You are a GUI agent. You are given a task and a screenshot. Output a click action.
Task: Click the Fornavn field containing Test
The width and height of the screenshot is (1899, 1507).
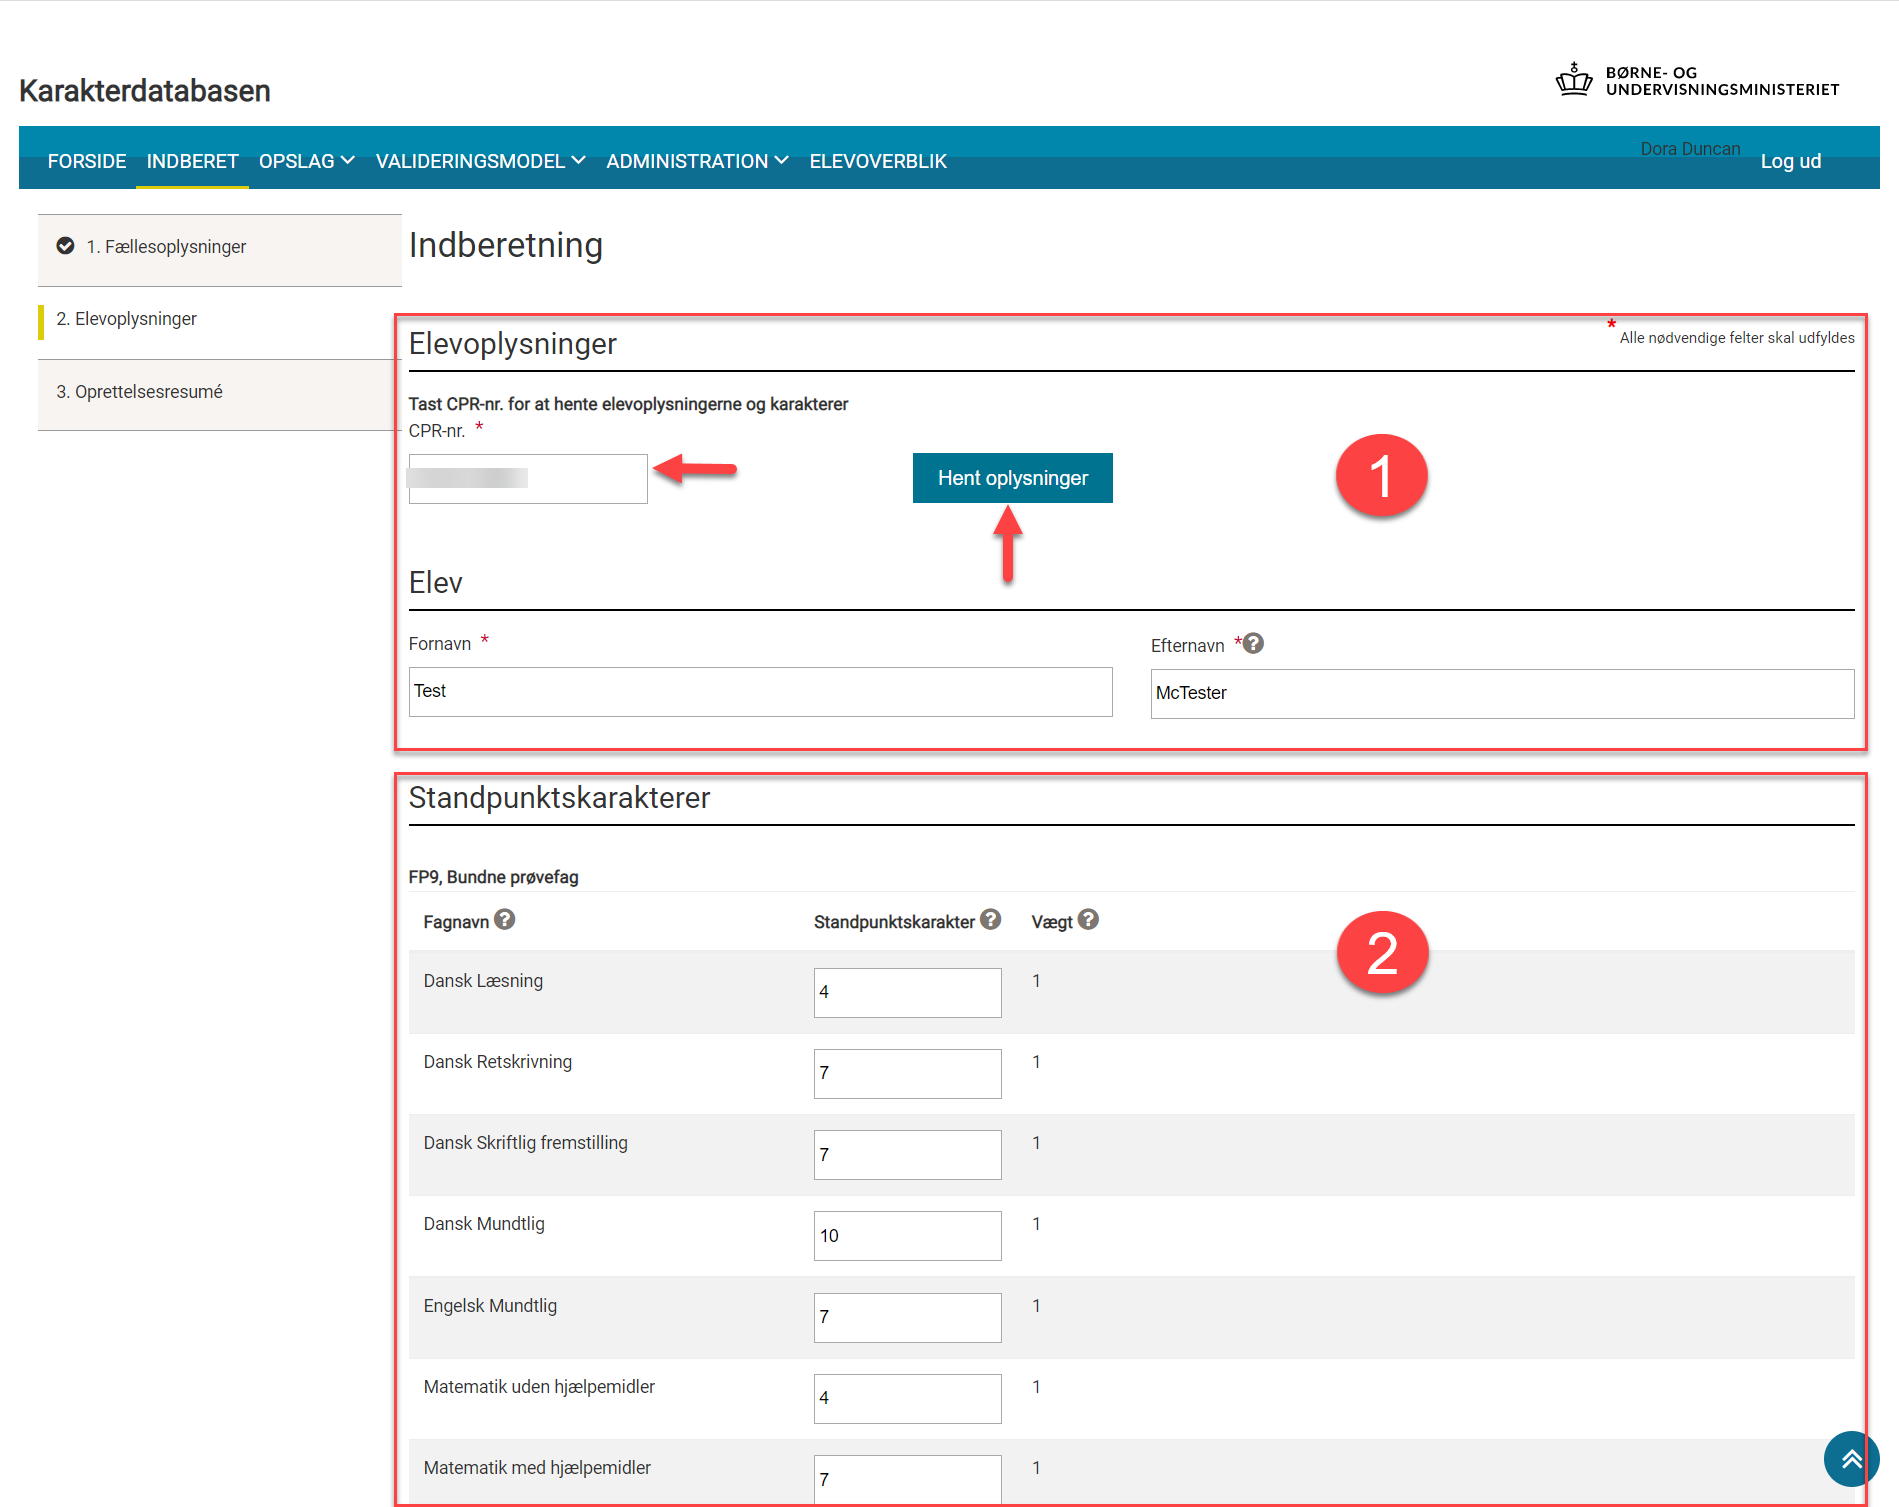pyautogui.click(x=760, y=692)
